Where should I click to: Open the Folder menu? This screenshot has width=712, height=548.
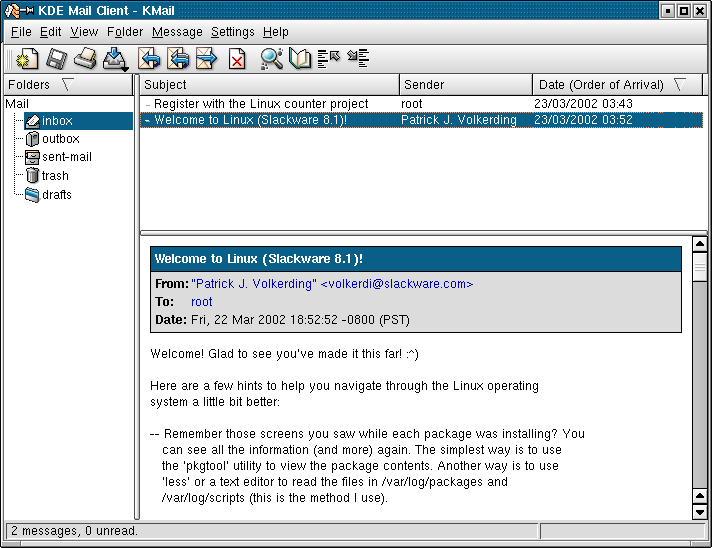[x=125, y=32]
